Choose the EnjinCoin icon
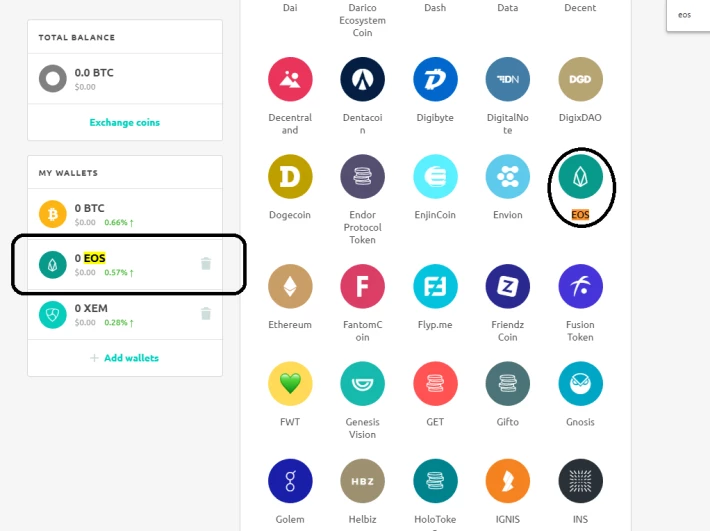Viewport: 710px width, 531px height. pos(435,177)
